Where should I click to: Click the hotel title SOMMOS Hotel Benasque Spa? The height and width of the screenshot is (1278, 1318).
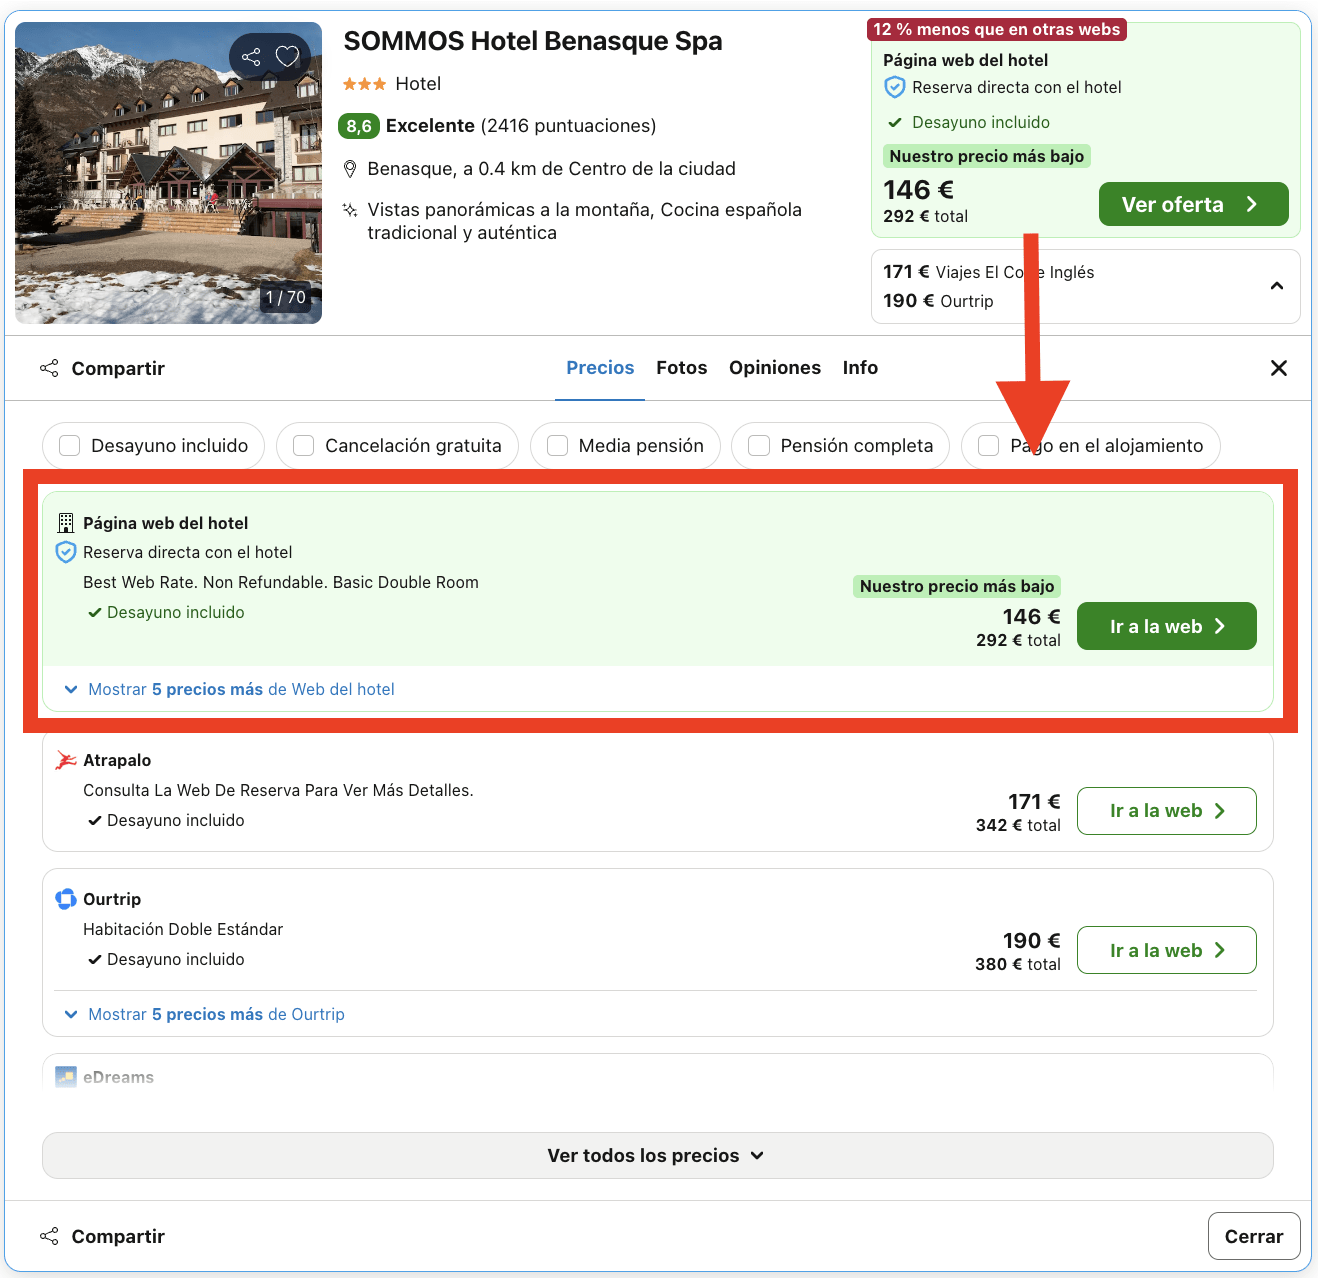pyautogui.click(x=533, y=41)
